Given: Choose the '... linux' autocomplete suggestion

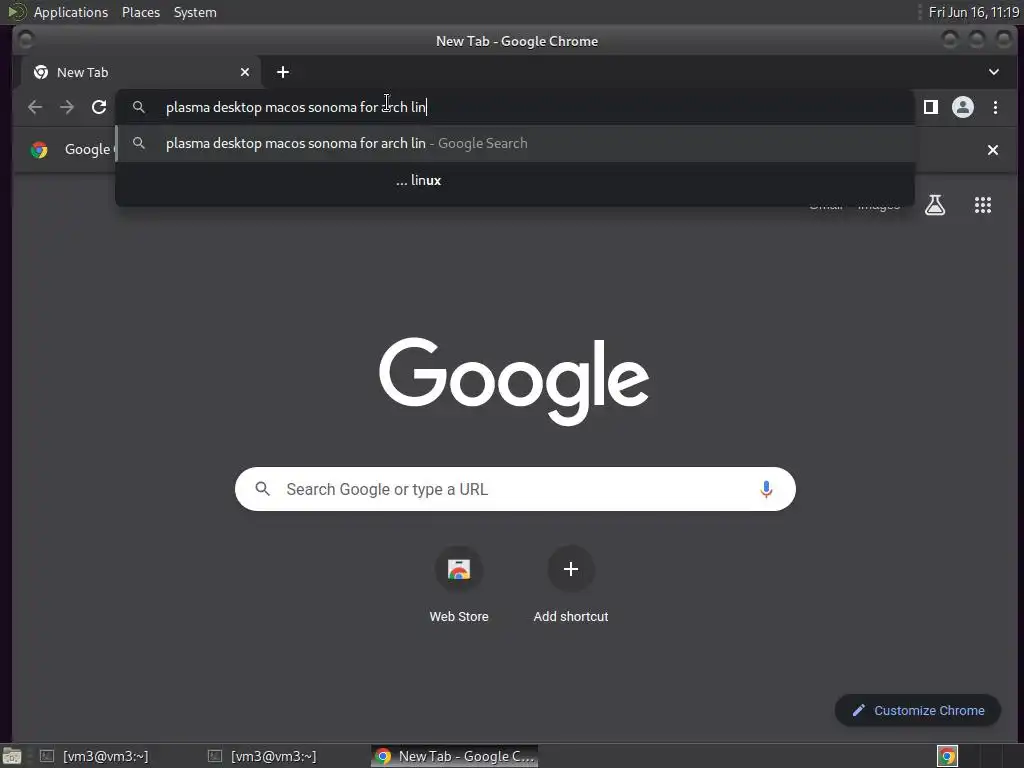Looking at the screenshot, I should (515, 180).
